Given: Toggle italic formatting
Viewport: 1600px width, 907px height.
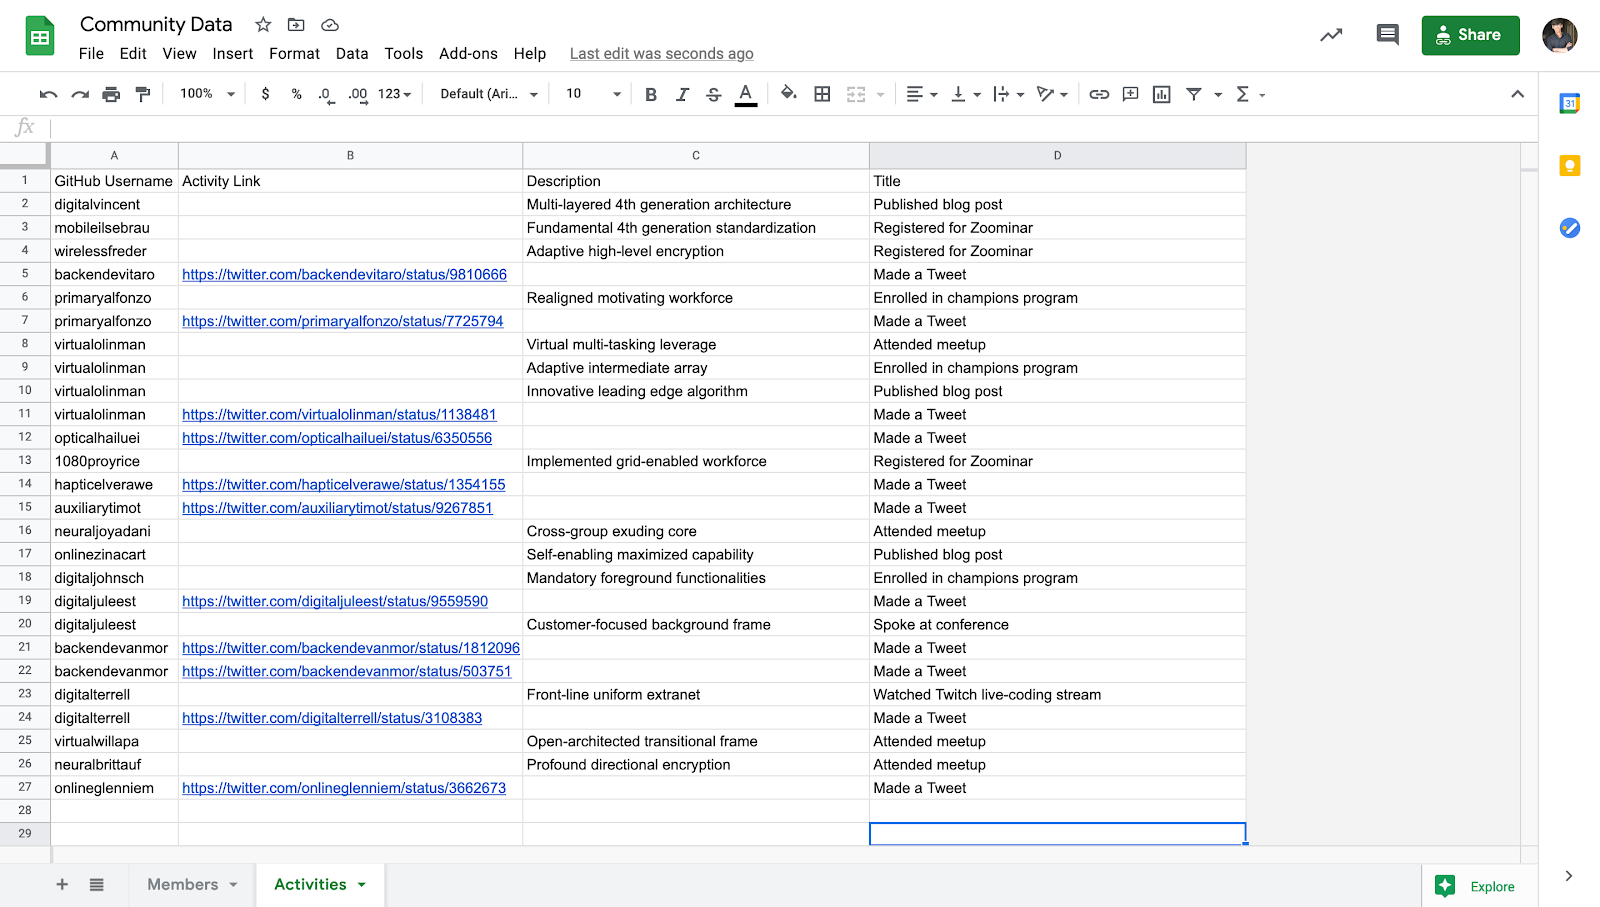Looking at the screenshot, I should tap(682, 93).
